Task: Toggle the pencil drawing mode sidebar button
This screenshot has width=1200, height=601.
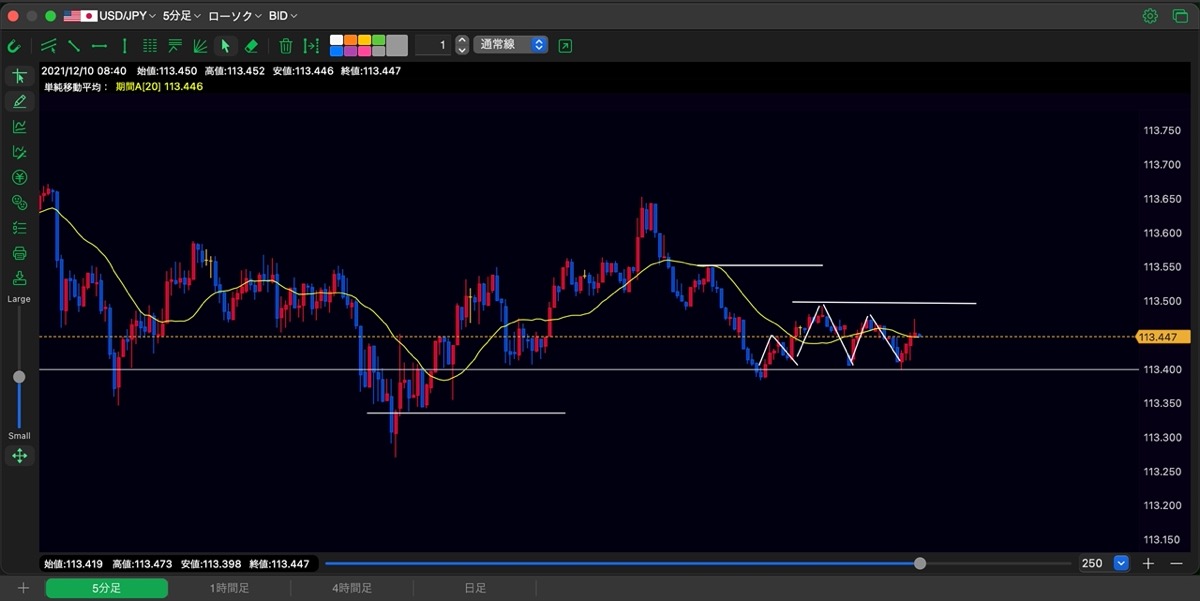Action: [x=19, y=101]
